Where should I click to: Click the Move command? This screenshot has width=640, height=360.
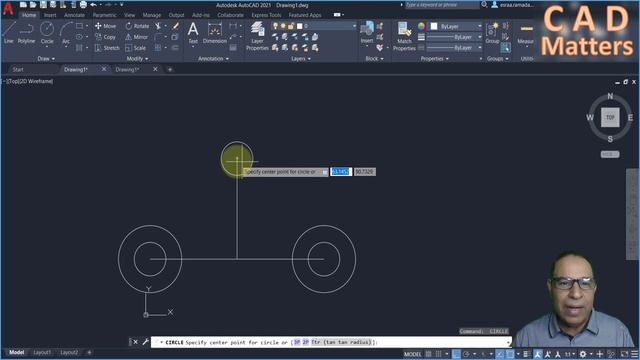point(105,26)
